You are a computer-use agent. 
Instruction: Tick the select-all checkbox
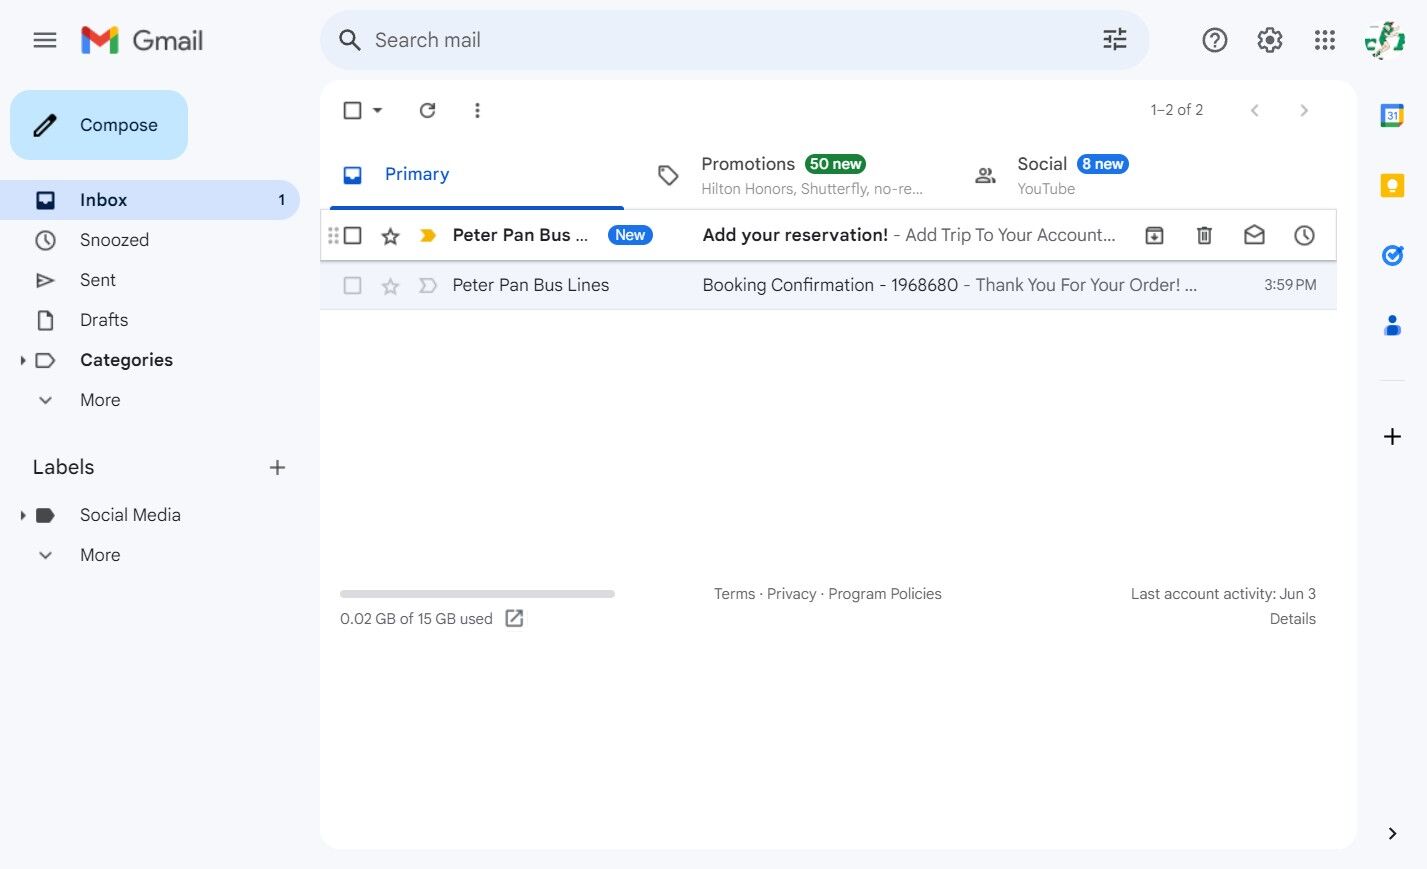352,110
